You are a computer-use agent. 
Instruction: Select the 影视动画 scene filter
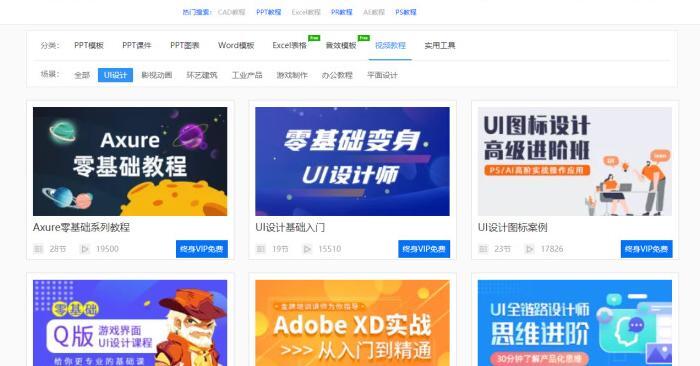[157, 75]
